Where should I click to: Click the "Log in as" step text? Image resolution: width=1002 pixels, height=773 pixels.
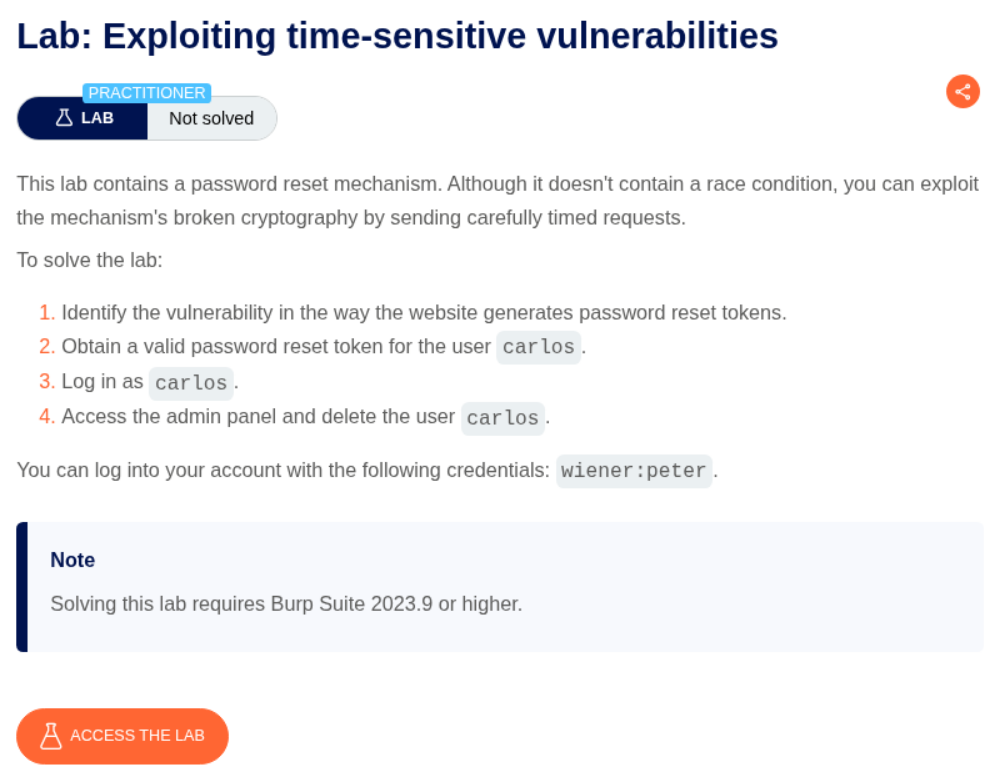coord(102,382)
